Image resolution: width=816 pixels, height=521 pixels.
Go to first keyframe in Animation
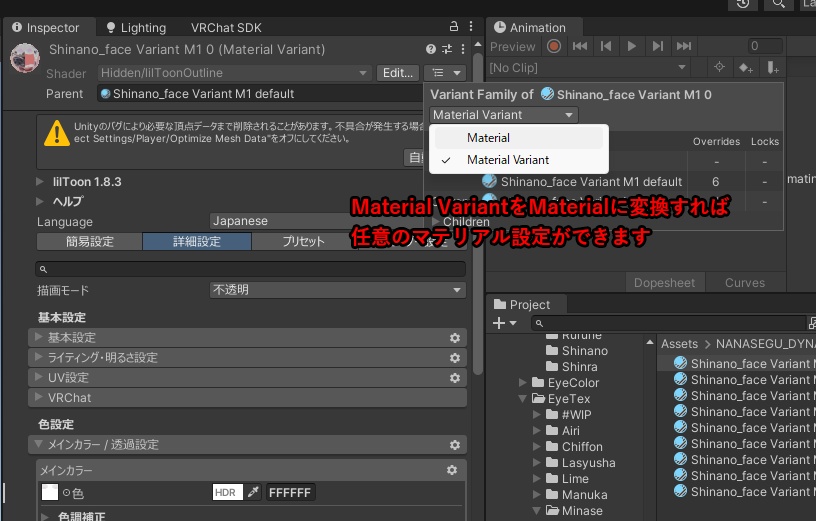[580, 46]
